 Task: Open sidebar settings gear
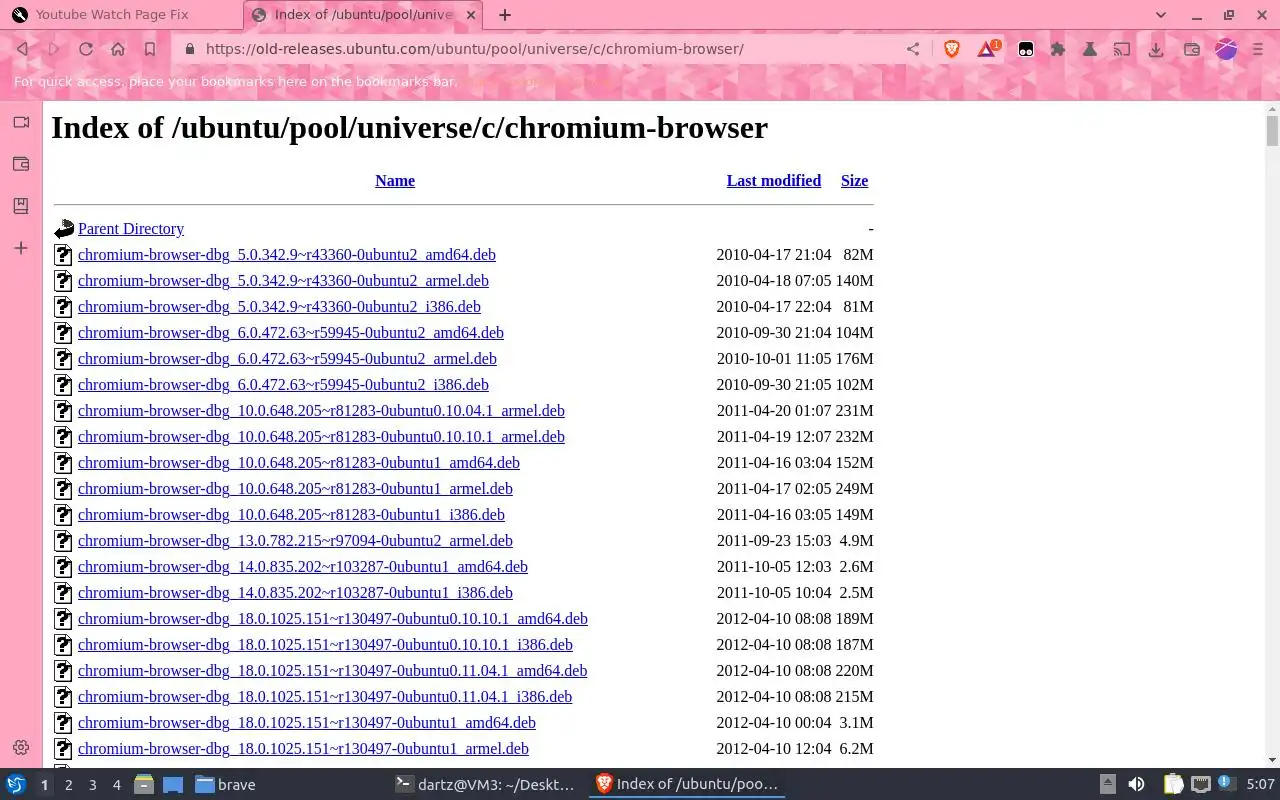[x=21, y=748]
